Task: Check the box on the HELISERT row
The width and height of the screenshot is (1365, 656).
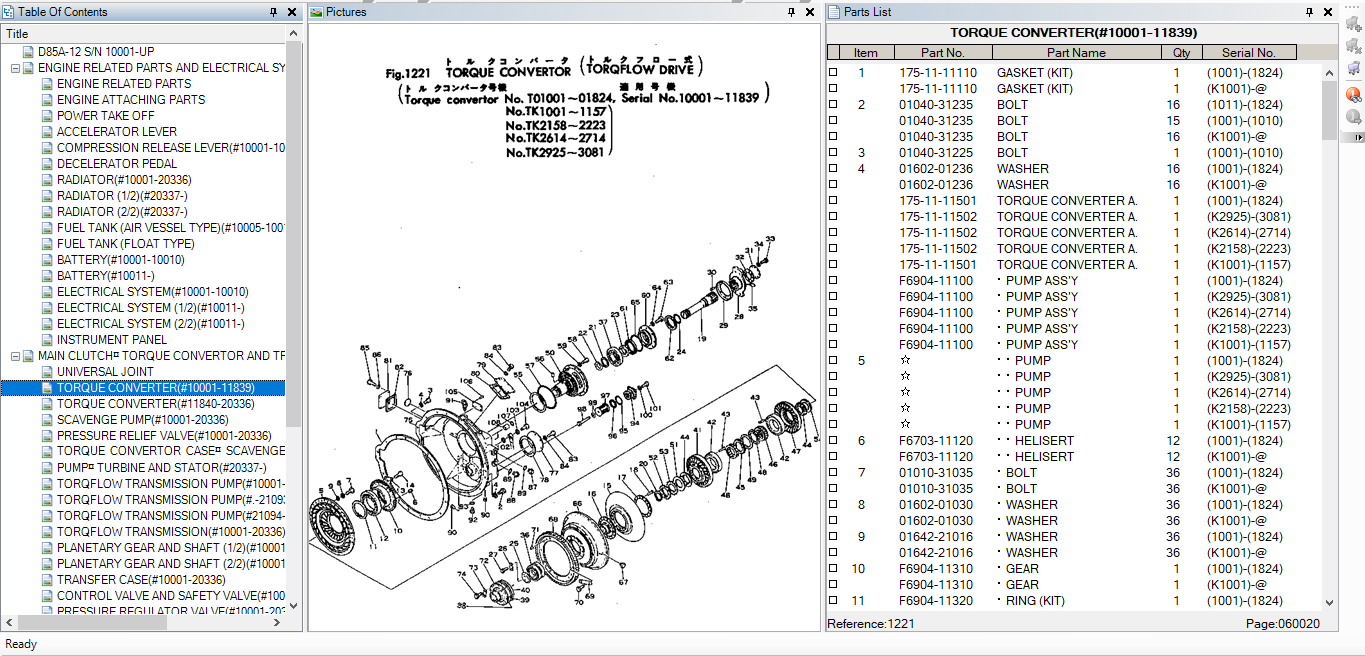Action: pos(833,440)
